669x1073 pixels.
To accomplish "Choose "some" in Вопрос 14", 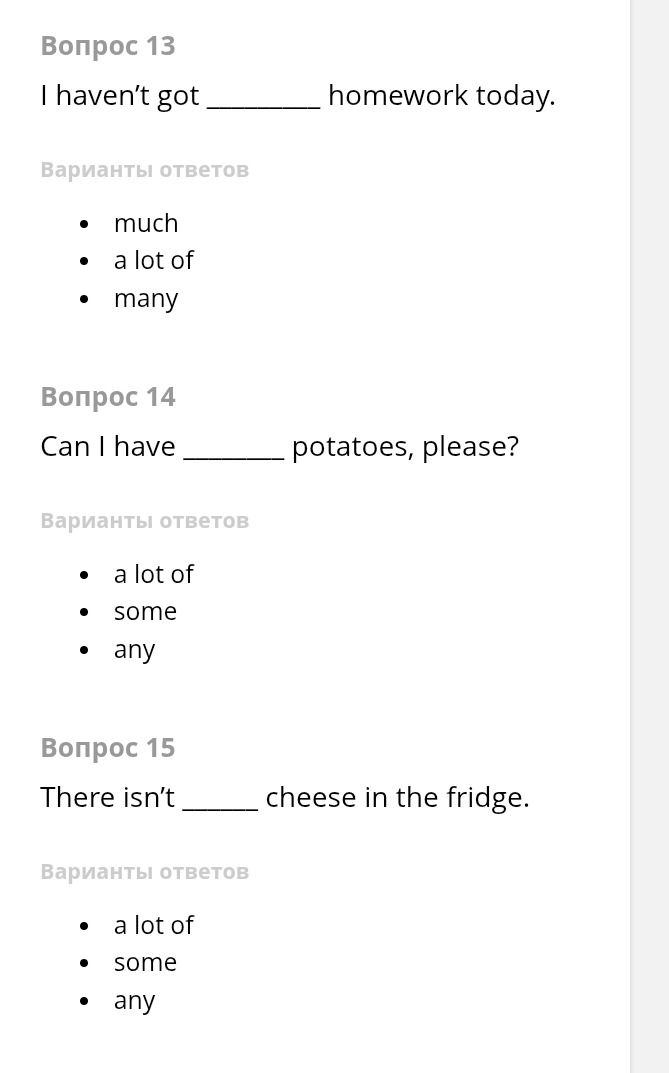I will coord(145,612).
